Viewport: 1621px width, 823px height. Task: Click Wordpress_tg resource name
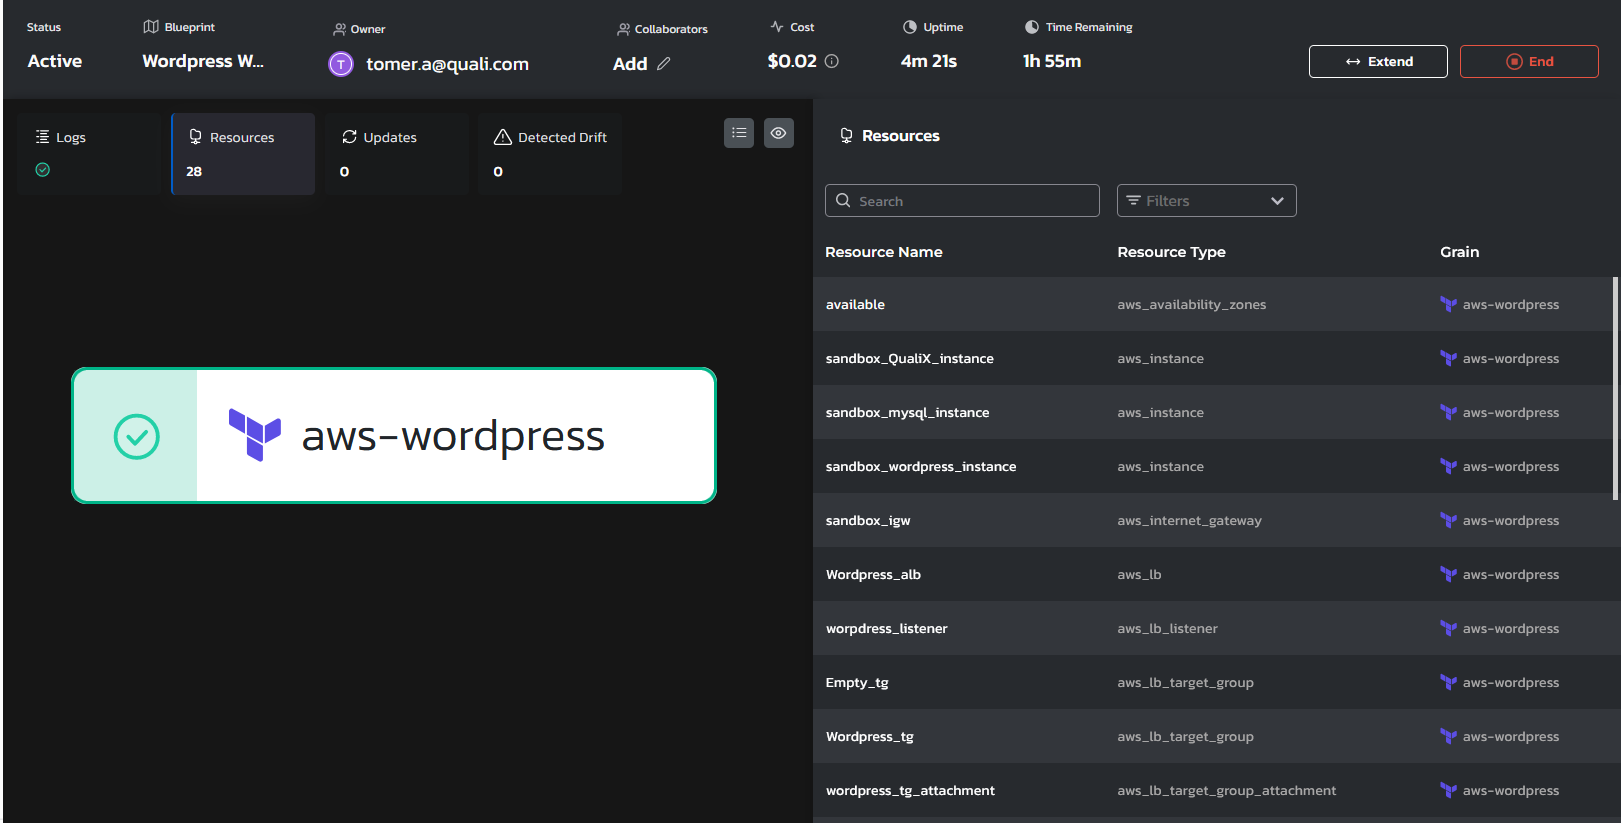869,736
